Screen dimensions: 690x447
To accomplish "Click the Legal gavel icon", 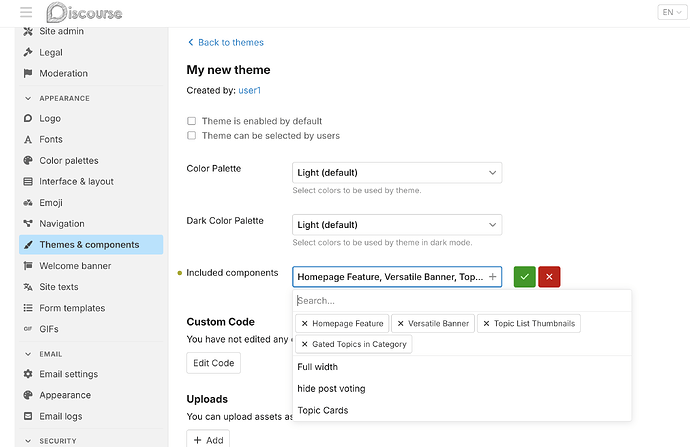I will pos(28,52).
